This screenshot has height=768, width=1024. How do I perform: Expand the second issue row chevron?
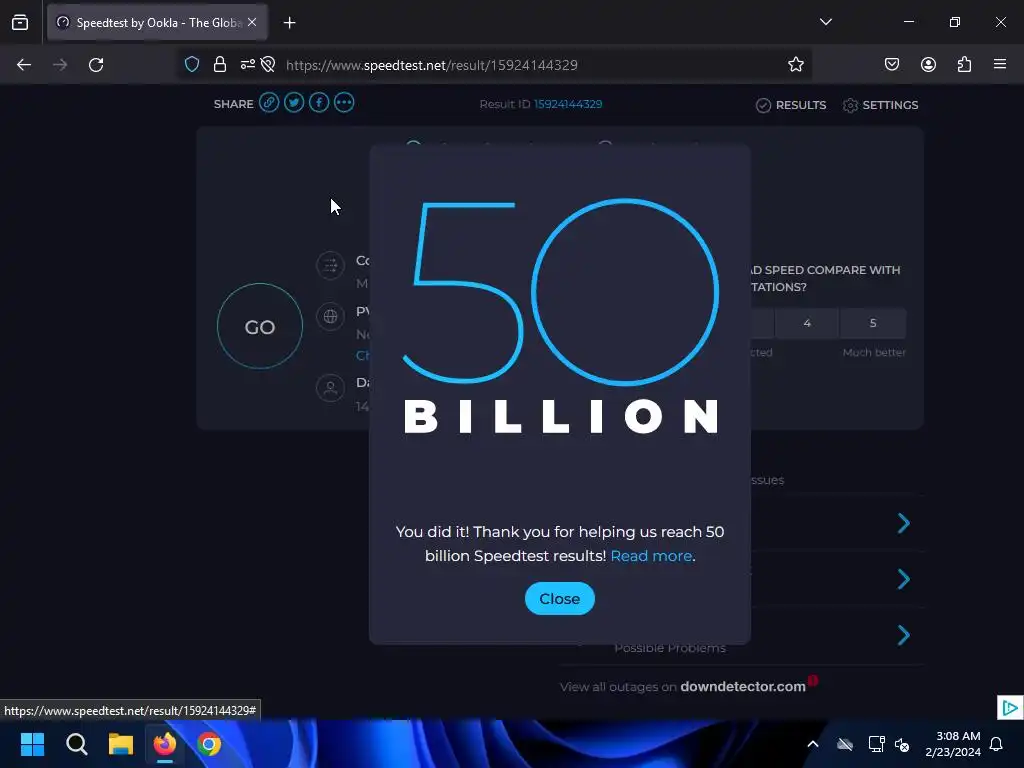[904, 579]
